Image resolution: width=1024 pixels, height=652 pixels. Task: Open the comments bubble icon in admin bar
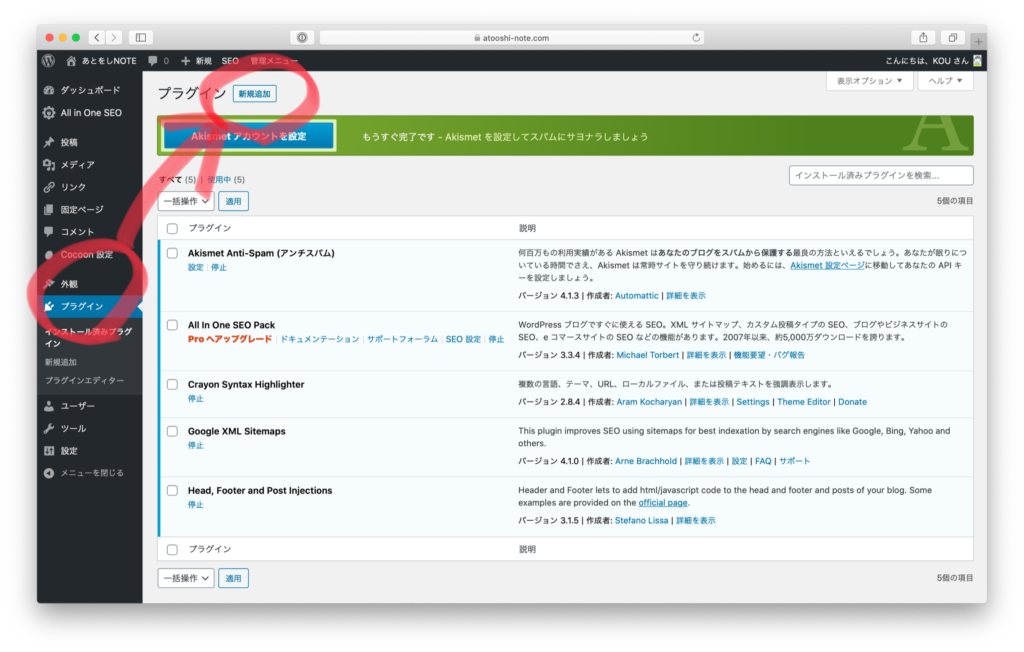pos(153,61)
